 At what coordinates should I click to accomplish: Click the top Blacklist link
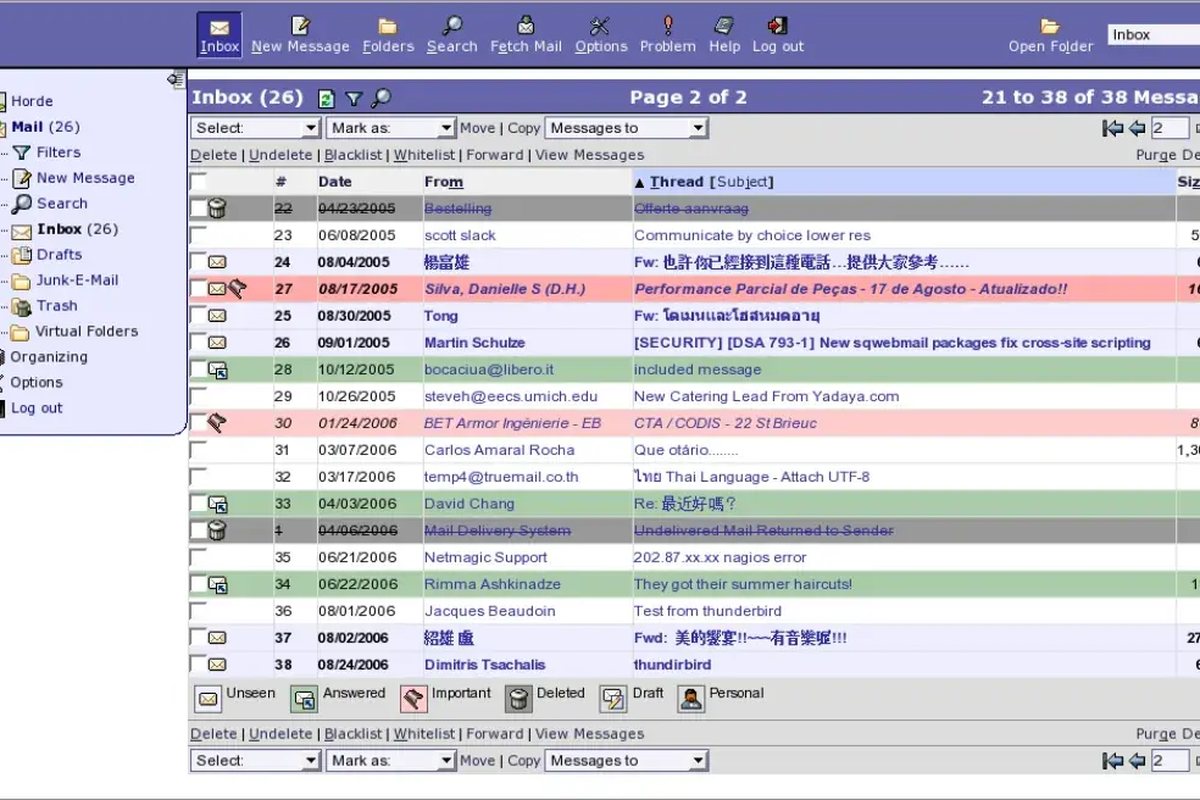point(353,155)
